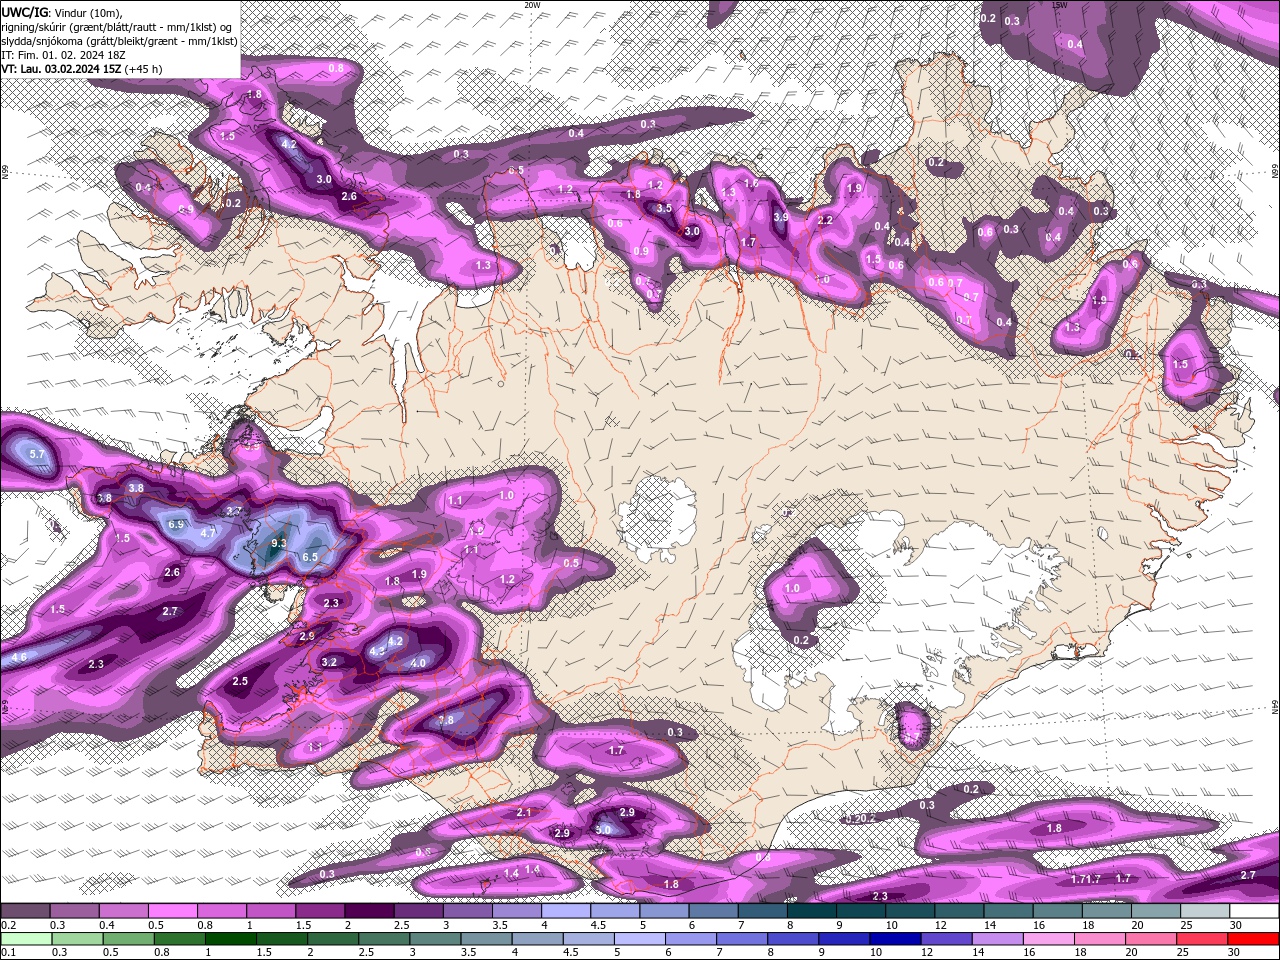The image size is (1280, 960).
Task: Select the title text 'UWC/IG: Vindur (10m)'
Action: click(63, 11)
